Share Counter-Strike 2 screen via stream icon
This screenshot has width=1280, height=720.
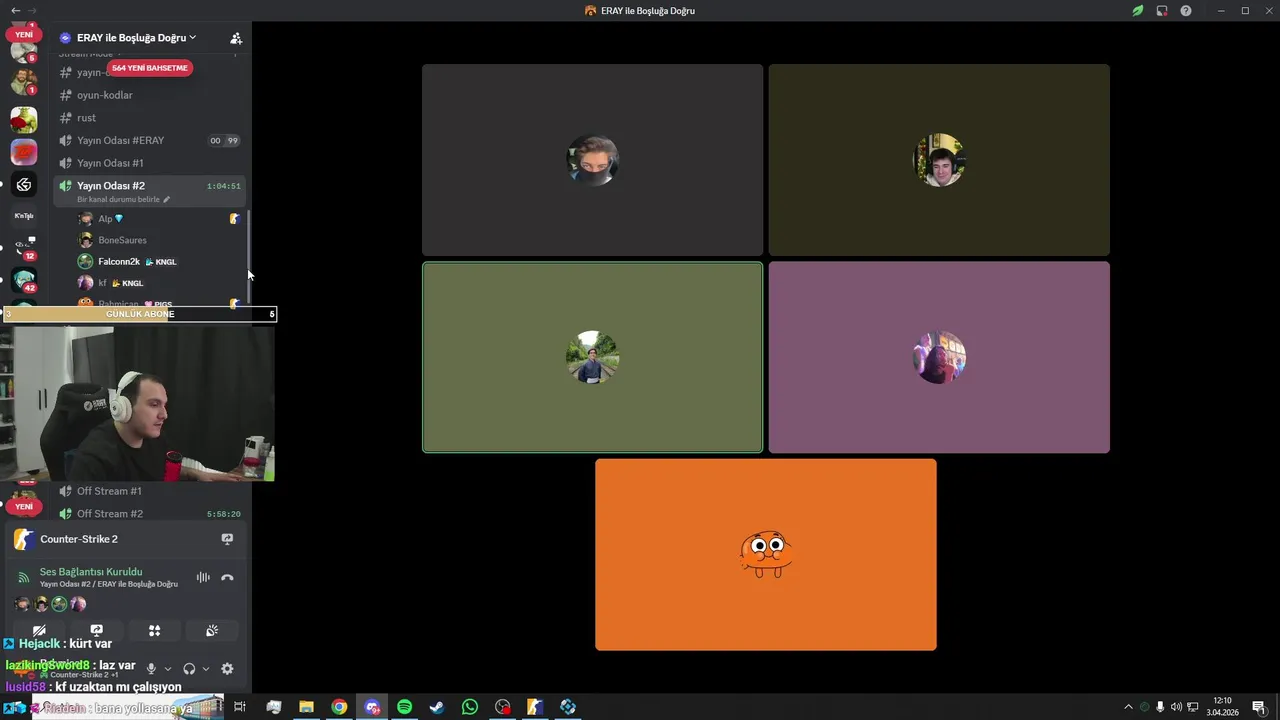(x=227, y=539)
